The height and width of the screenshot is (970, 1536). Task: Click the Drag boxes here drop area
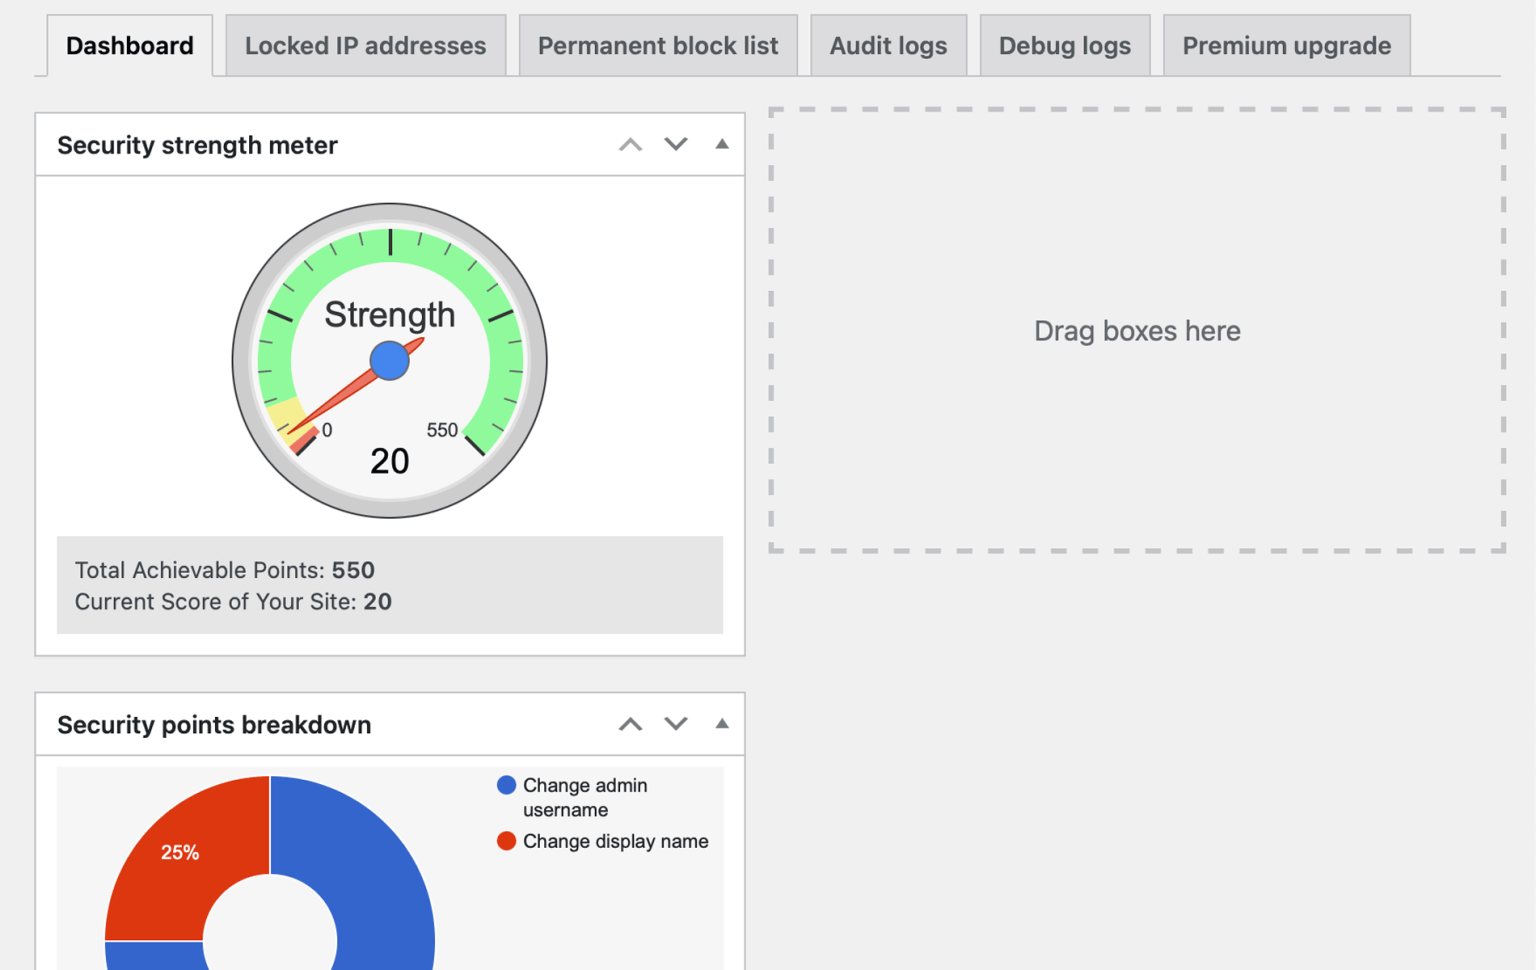[x=1137, y=330]
